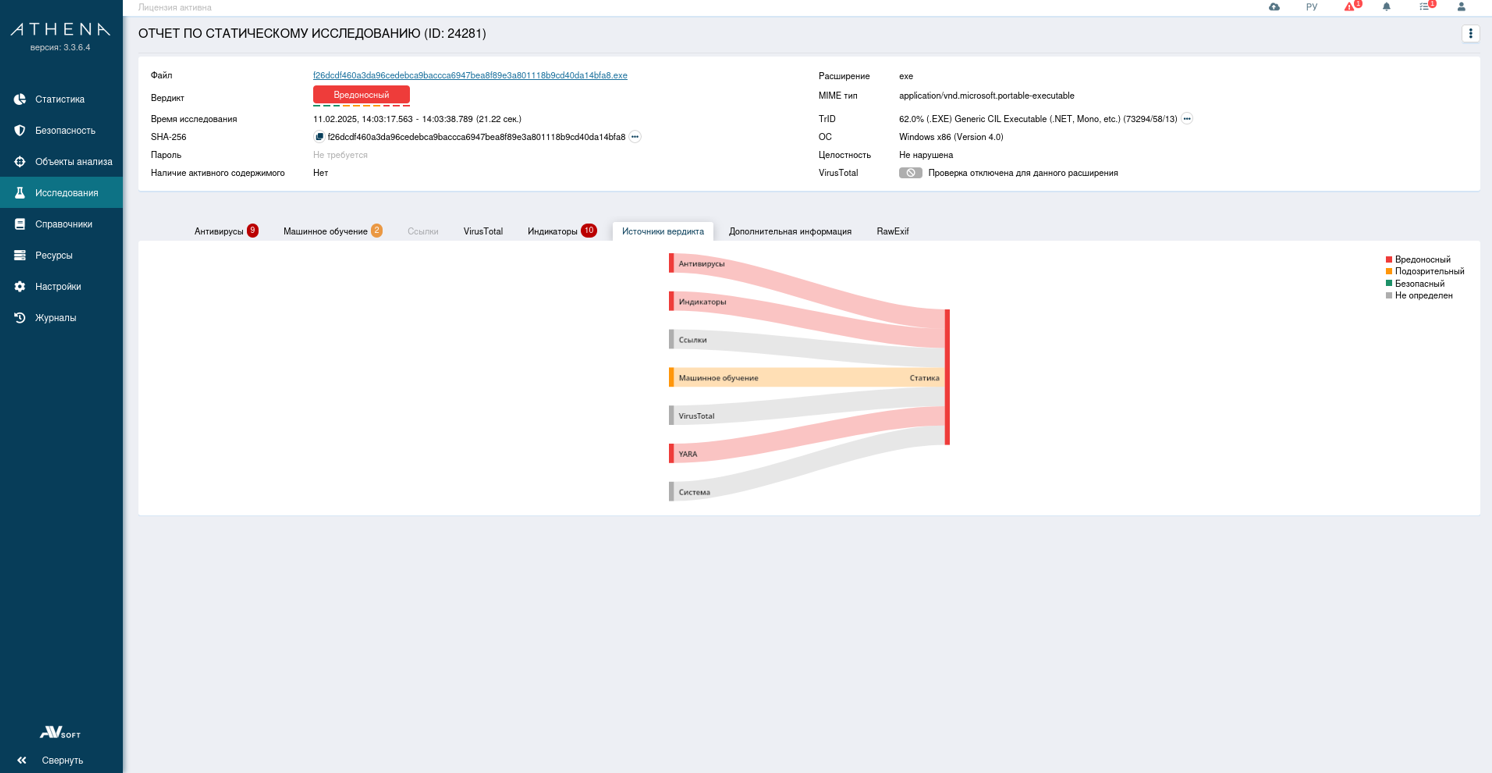The image size is (1492, 773).
Task: Click the red YARA node in diagram
Action: pyautogui.click(x=672, y=454)
